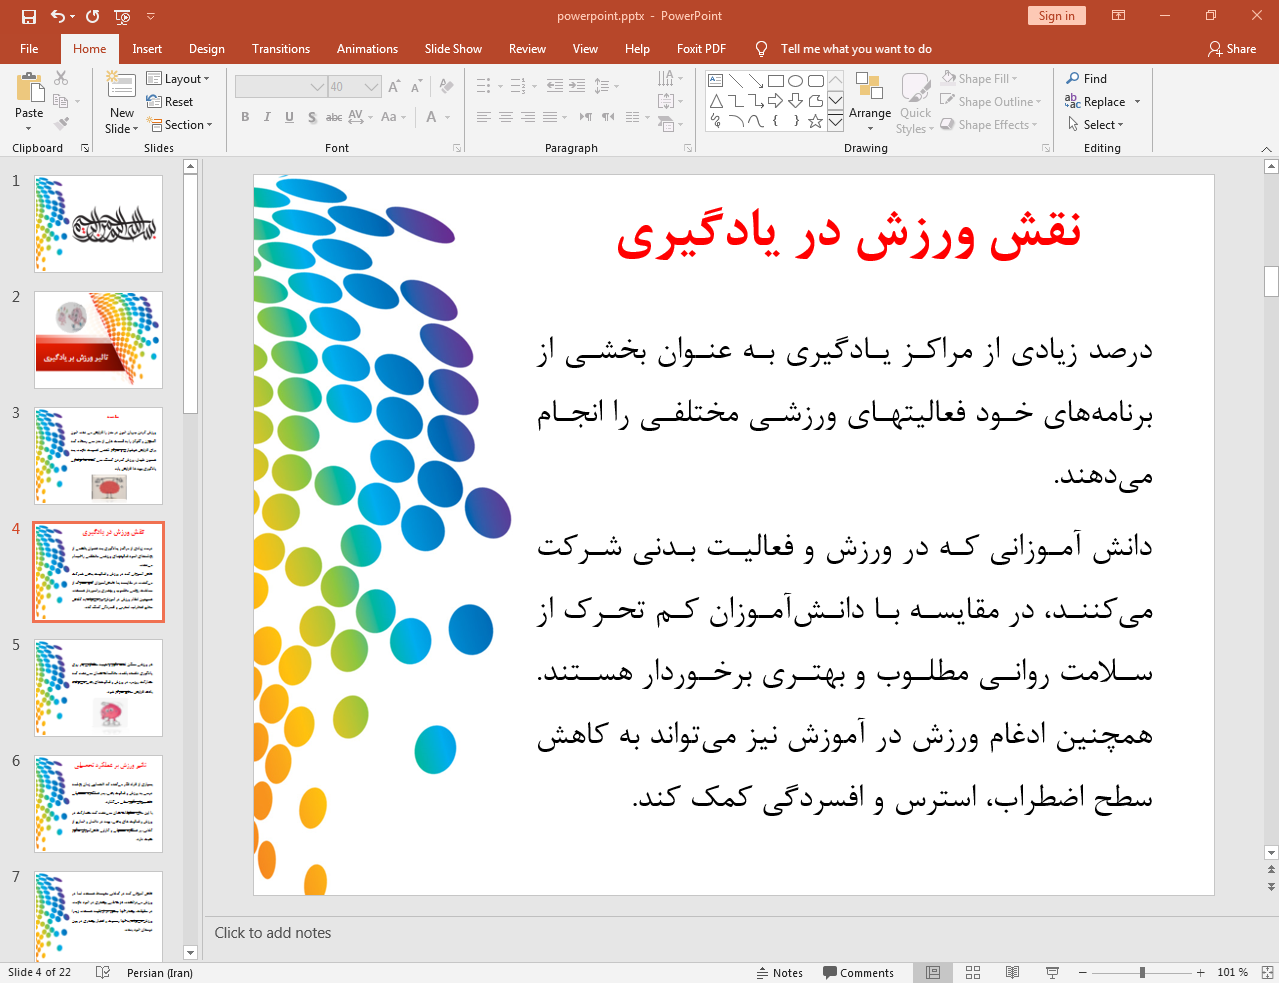Switch to Slide Sorter view in status bar
Image resolution: width=1279 pixels, height=983 pixels.
pyautogui.click(x=973, y=972)
